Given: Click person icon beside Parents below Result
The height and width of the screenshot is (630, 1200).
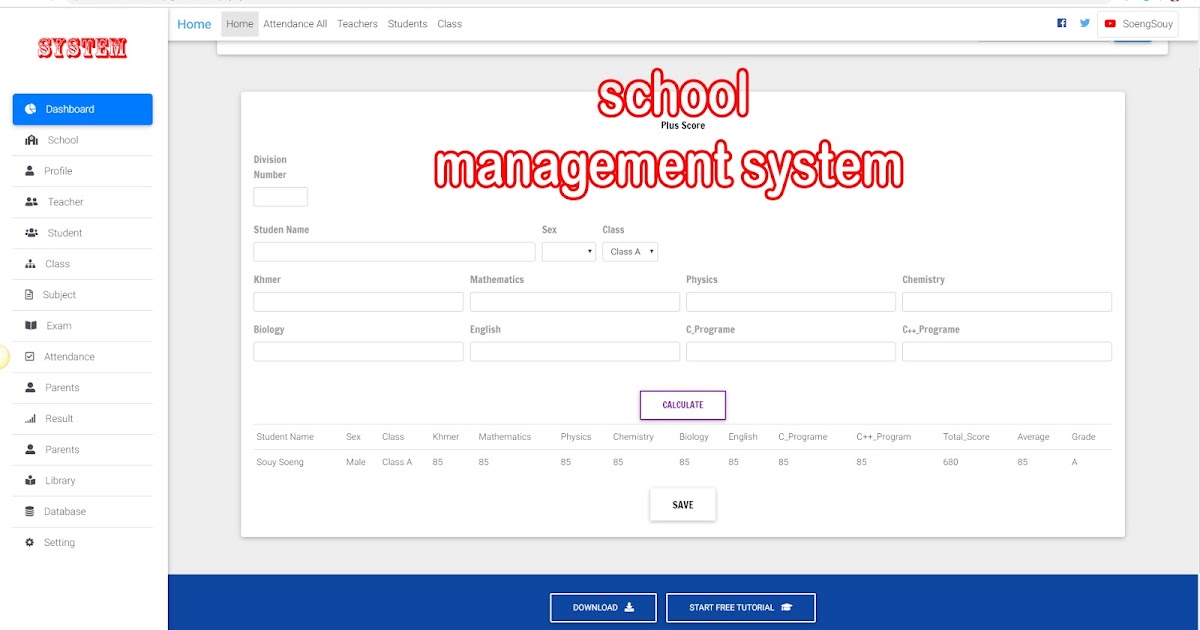Looking at the screenshot, I should [x=30, y=450].
